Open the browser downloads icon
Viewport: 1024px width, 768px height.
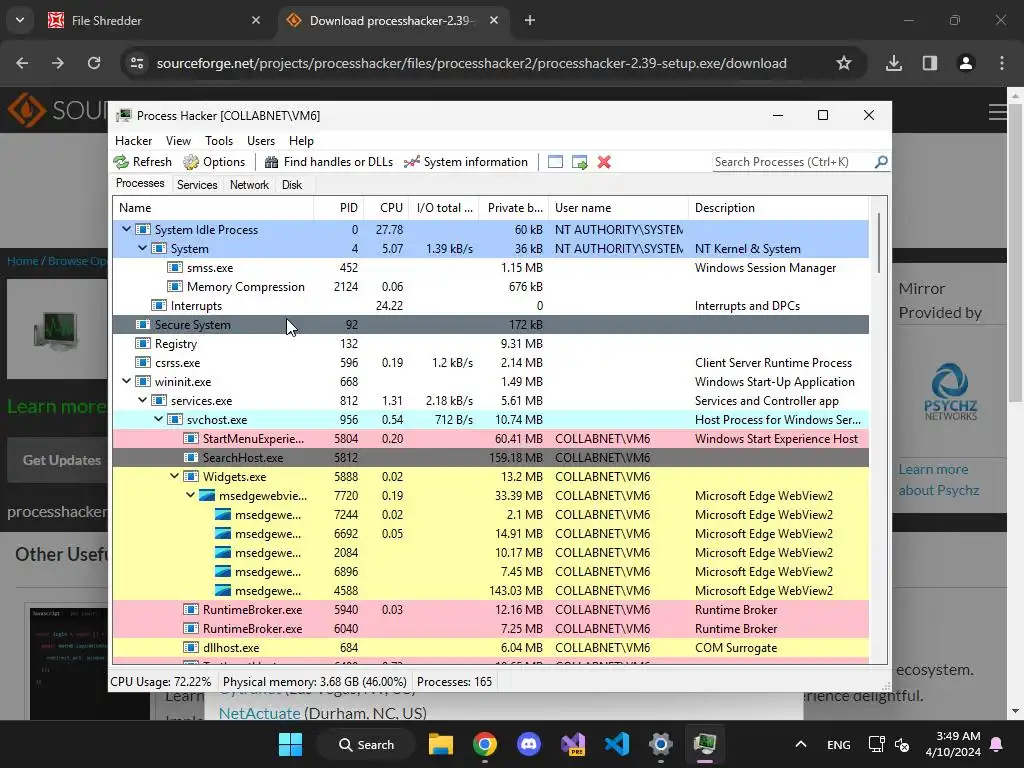coord(894,63)
